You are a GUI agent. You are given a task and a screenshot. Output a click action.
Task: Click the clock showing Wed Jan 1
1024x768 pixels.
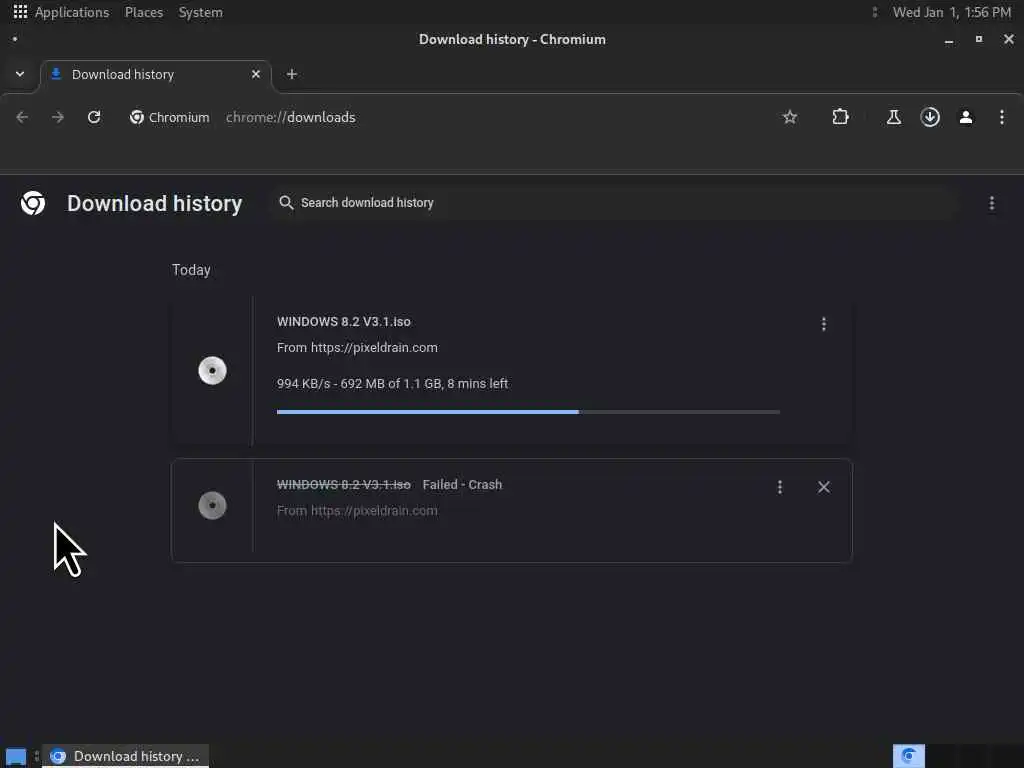[x=952, y=12]
